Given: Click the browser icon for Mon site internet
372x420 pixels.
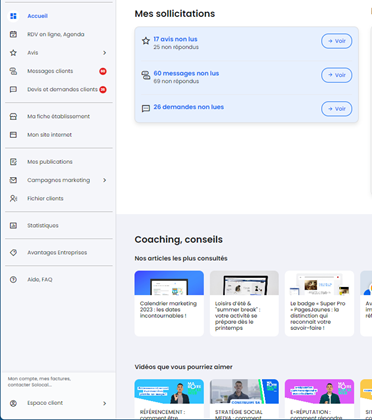Looking at the screenshot, I should tap(13, 135).
